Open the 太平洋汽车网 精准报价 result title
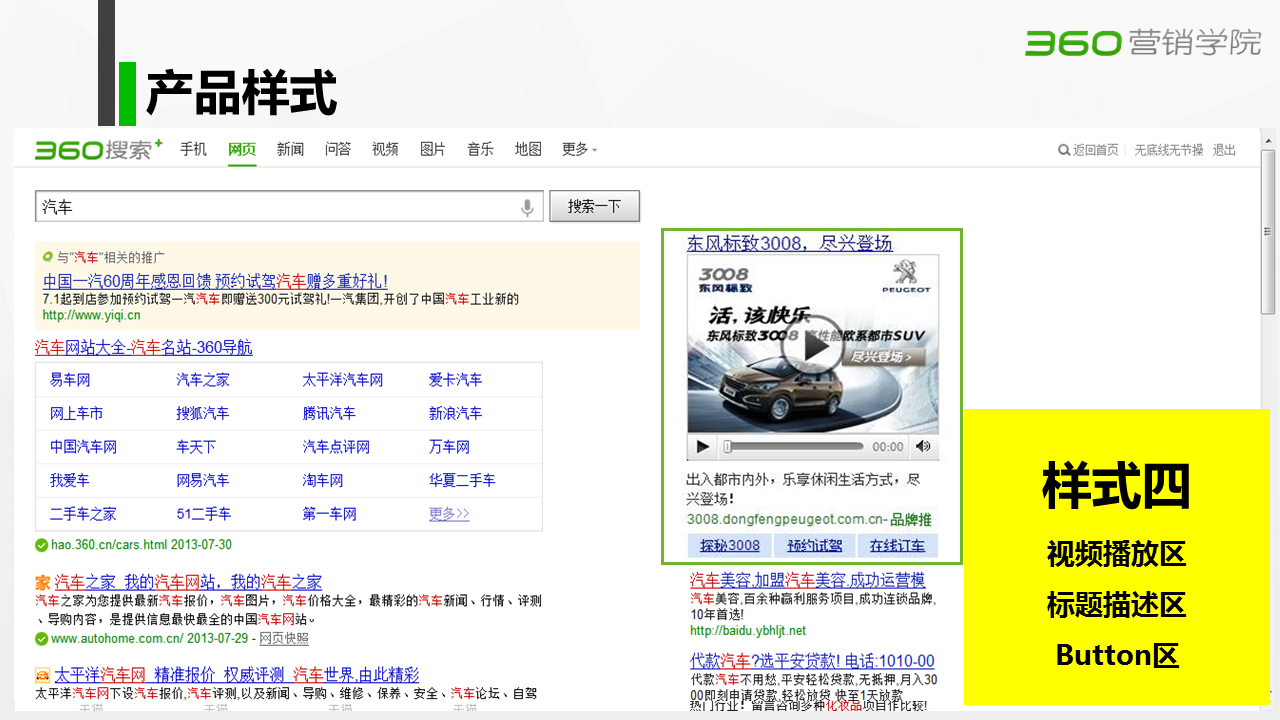This screenshot has width=1280, height=720. click(x=237, y=675)
